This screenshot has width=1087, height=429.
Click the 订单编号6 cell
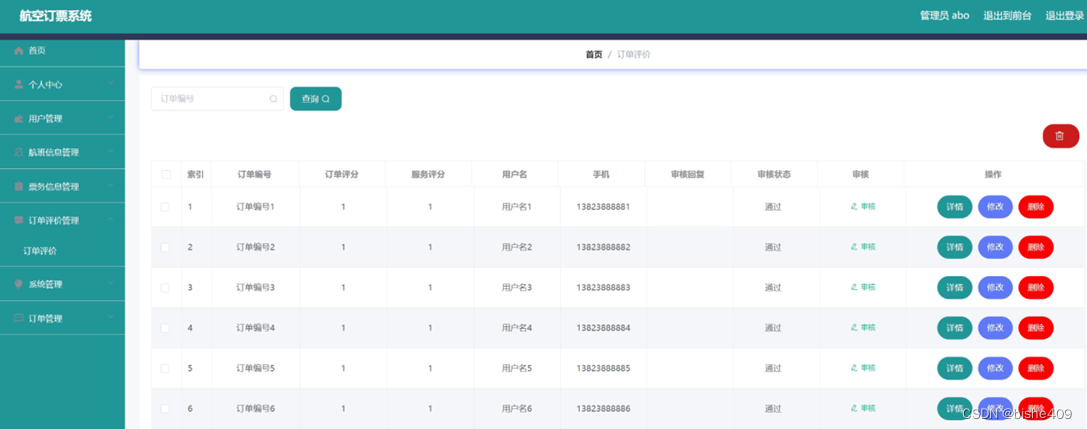256,409
